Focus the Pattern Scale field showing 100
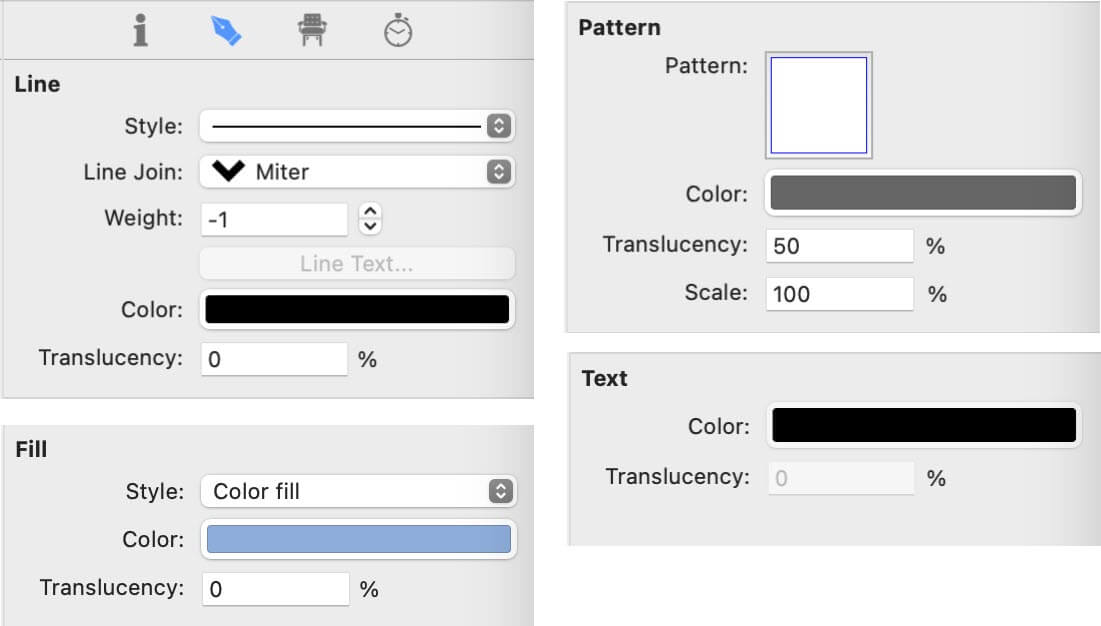The image size is (1101, 626). click(839, 294)
